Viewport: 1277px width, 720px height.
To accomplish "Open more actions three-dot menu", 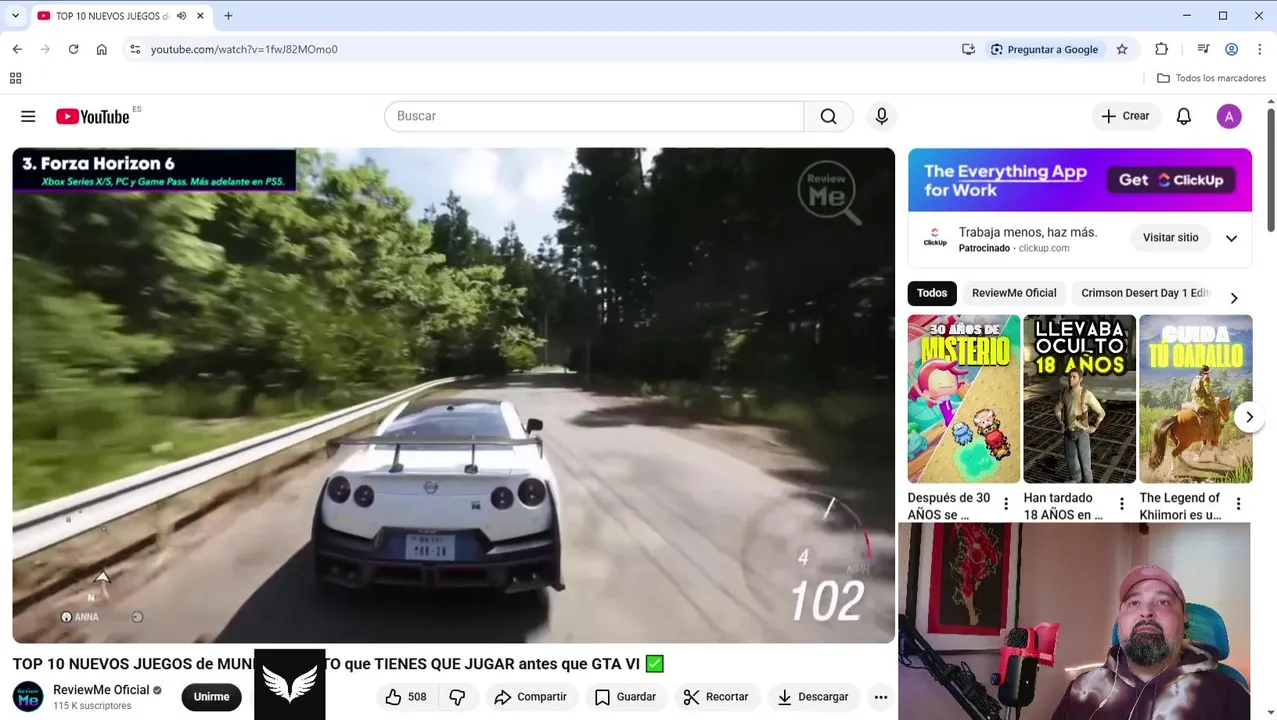I will (x=880, y=697).
